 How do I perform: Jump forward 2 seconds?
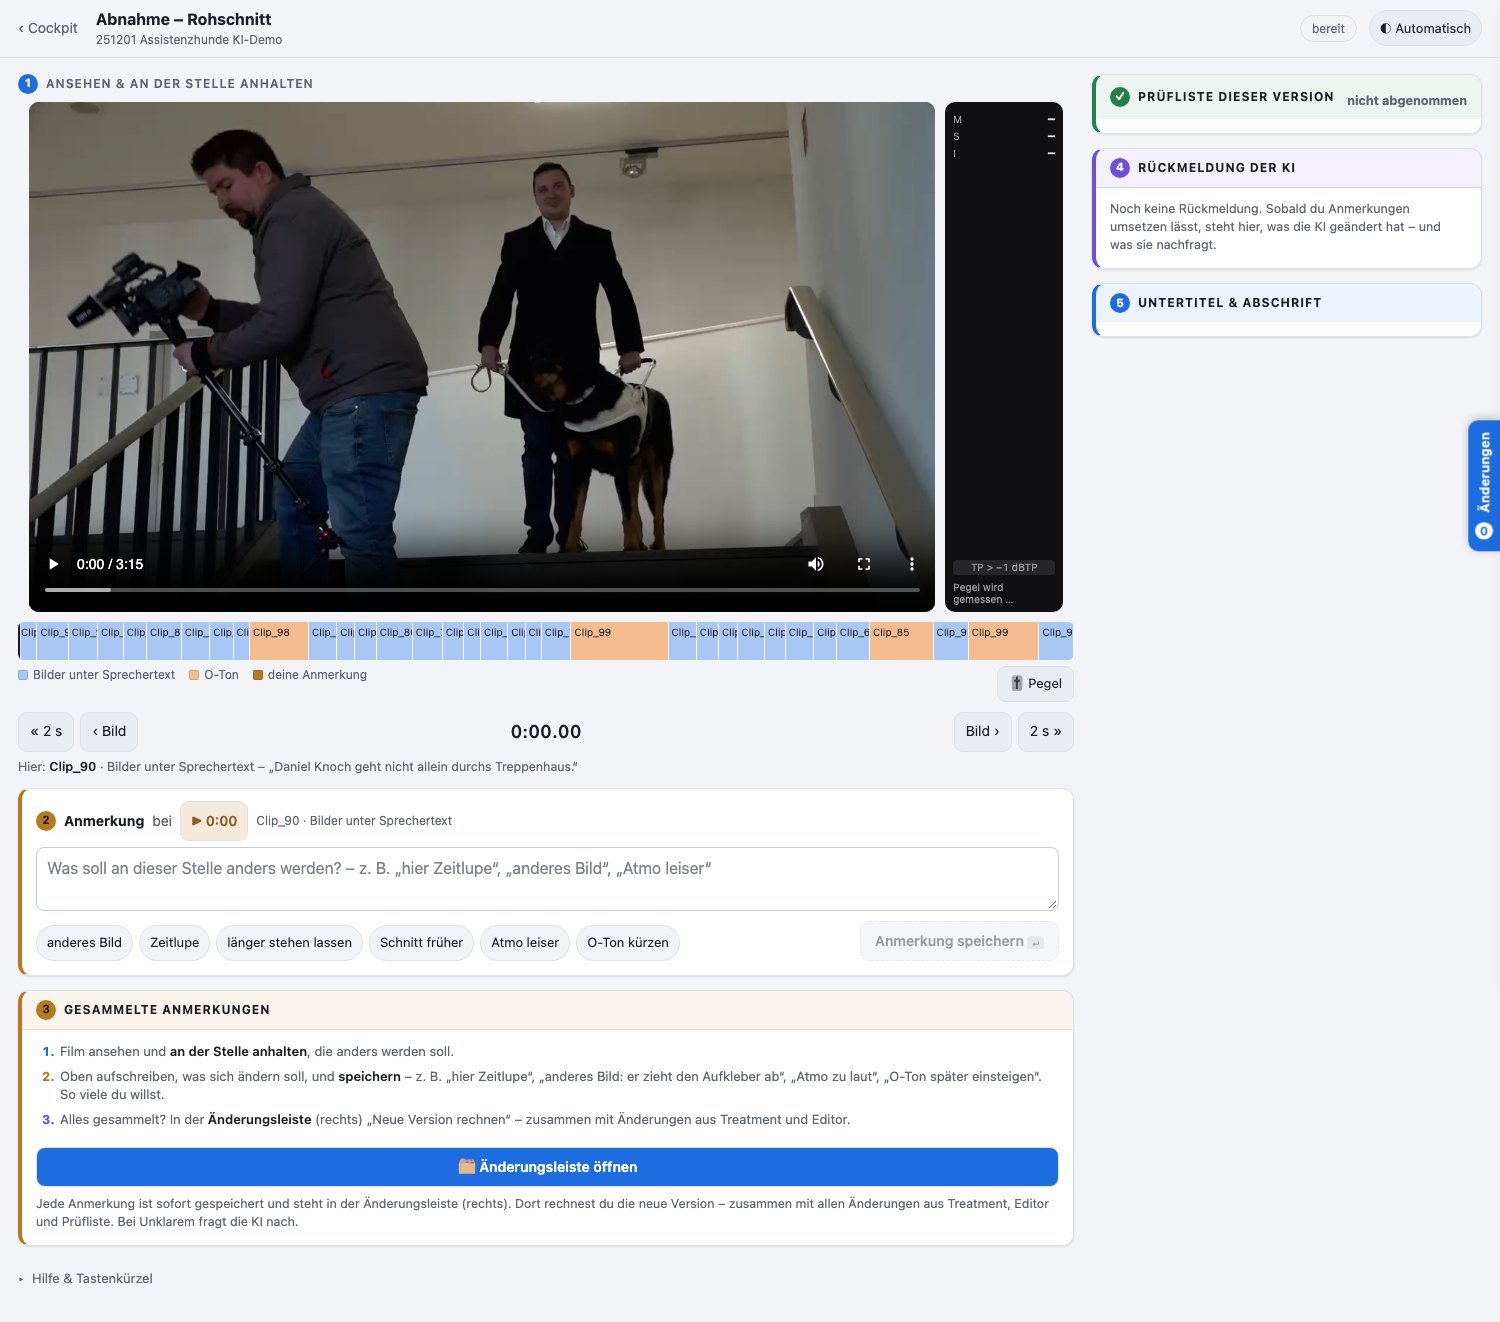tap(1046, 731)
